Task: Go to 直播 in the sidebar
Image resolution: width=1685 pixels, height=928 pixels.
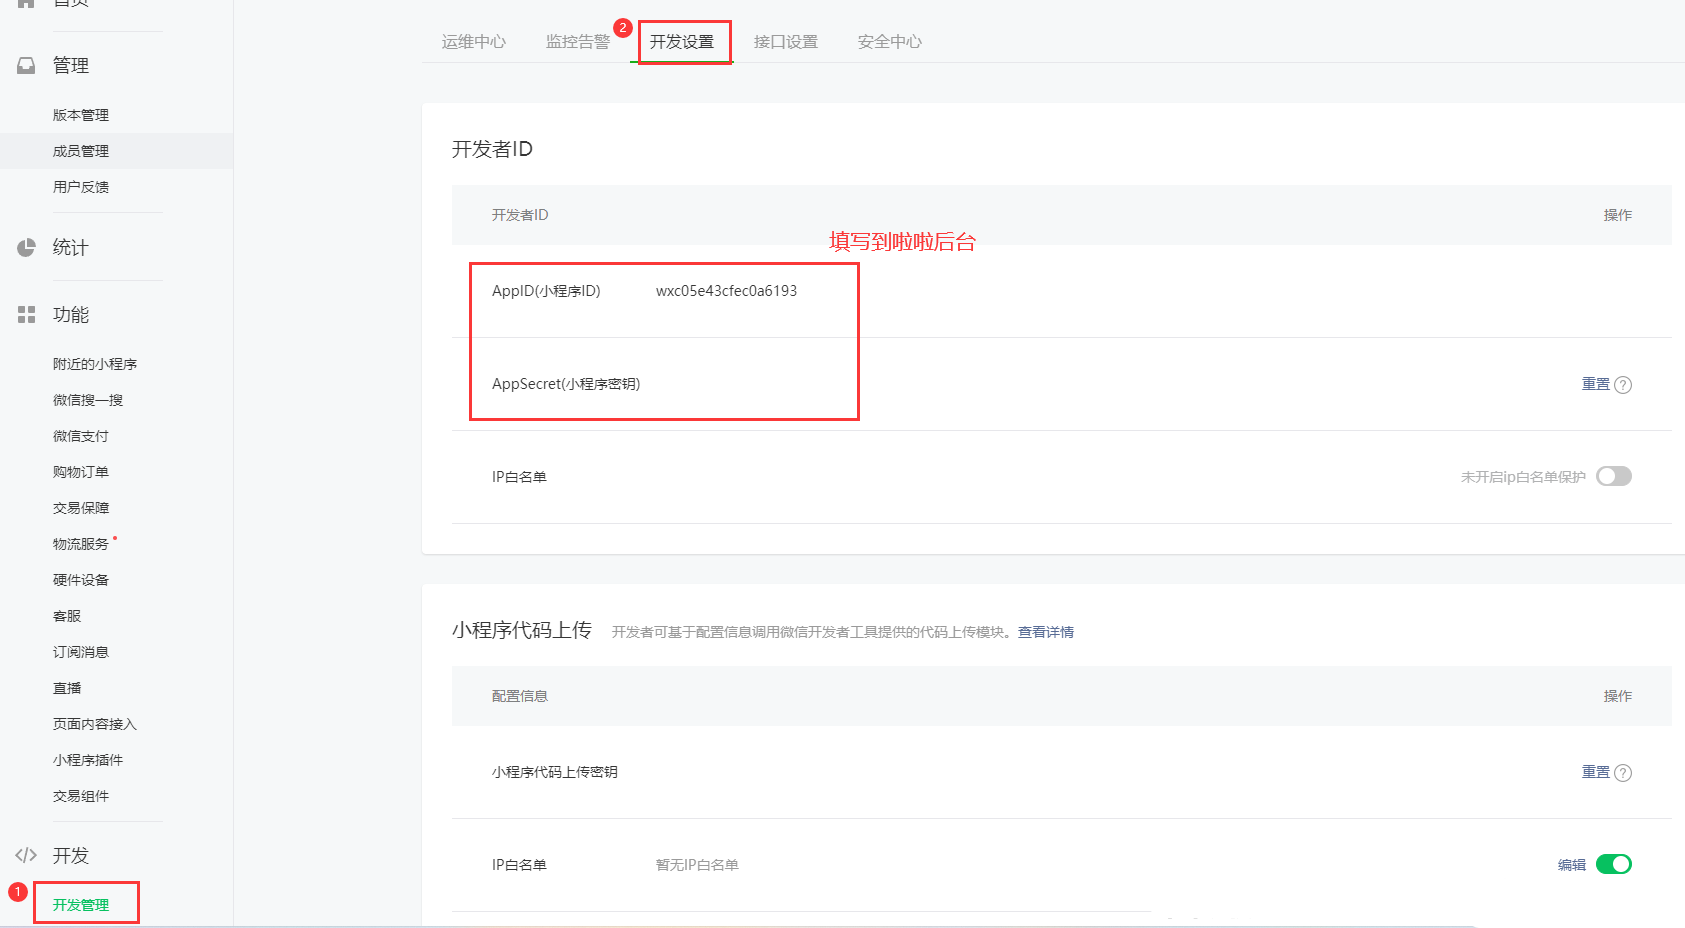Action: pyautogui.click(x=67, y=688)
